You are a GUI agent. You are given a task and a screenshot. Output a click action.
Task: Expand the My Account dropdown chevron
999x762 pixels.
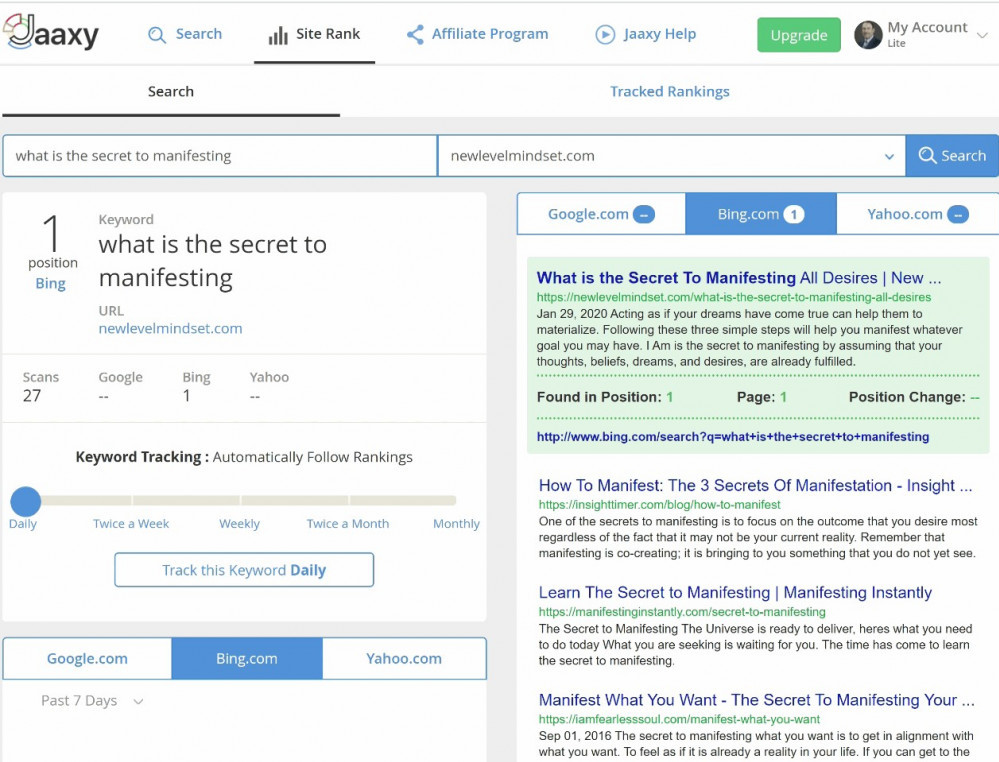coord(982,35)
